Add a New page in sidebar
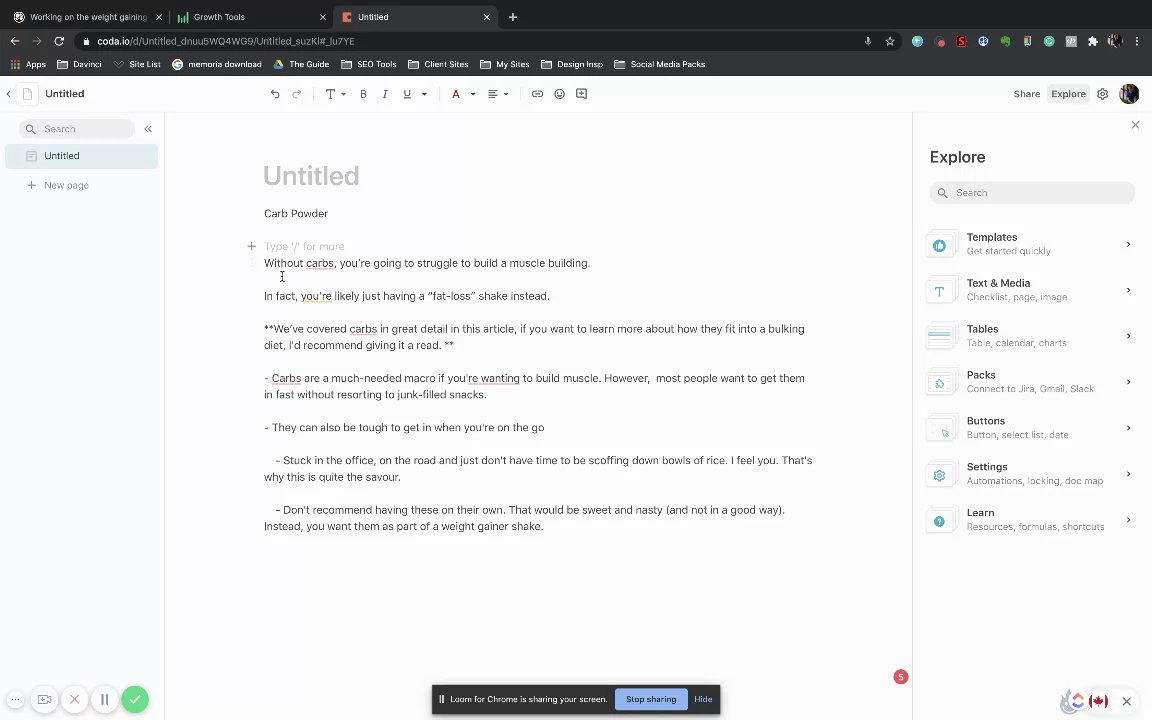This screenshot has height=720, width=1152. point(58,185)
